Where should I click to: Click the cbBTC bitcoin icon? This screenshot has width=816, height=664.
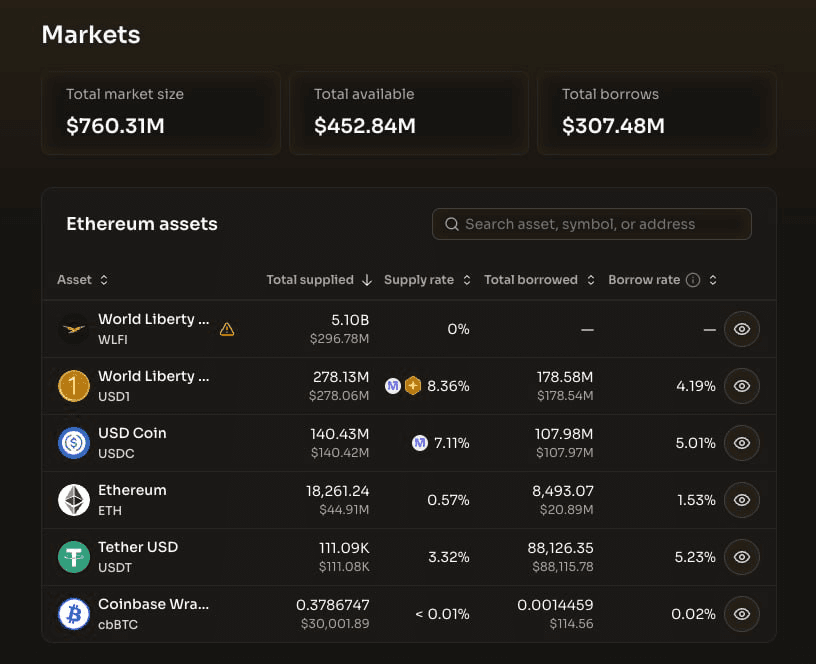[x=73, y=614]
